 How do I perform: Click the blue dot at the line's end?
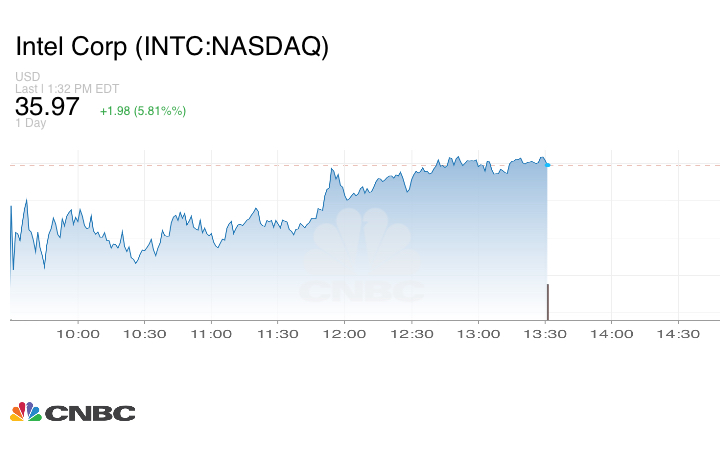tap(547, 165)
